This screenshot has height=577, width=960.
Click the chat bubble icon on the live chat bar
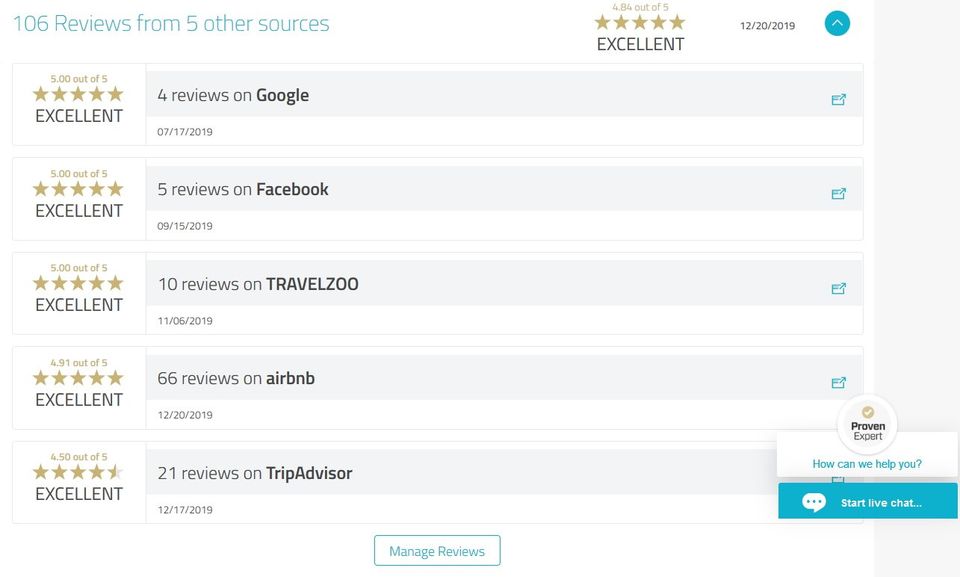pos(813,501)
